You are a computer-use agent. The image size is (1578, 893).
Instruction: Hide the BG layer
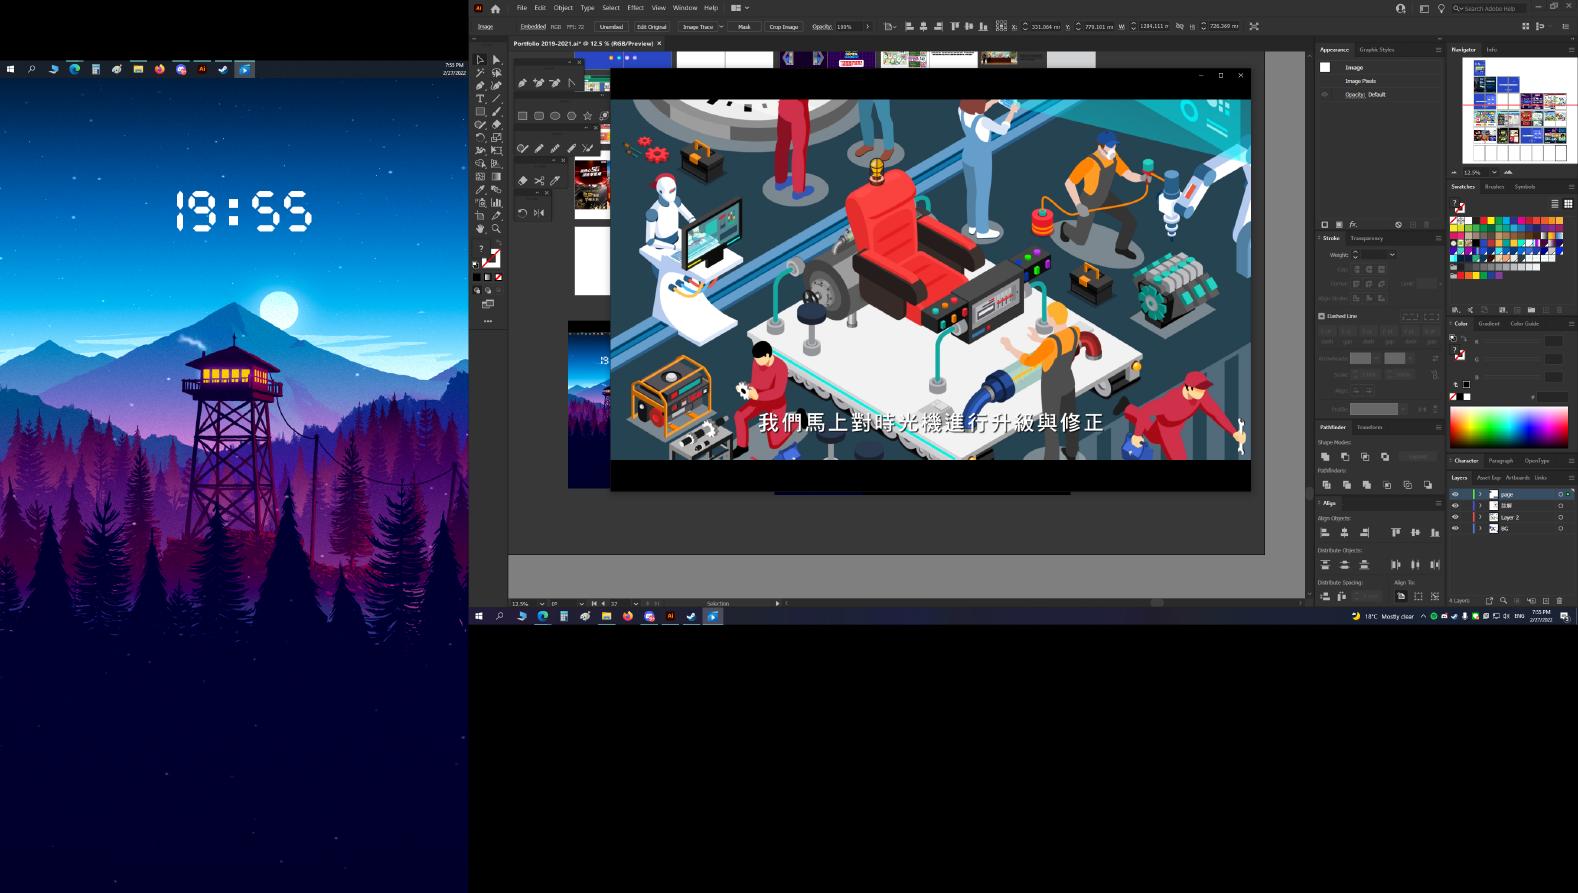tap(1455, 528)
